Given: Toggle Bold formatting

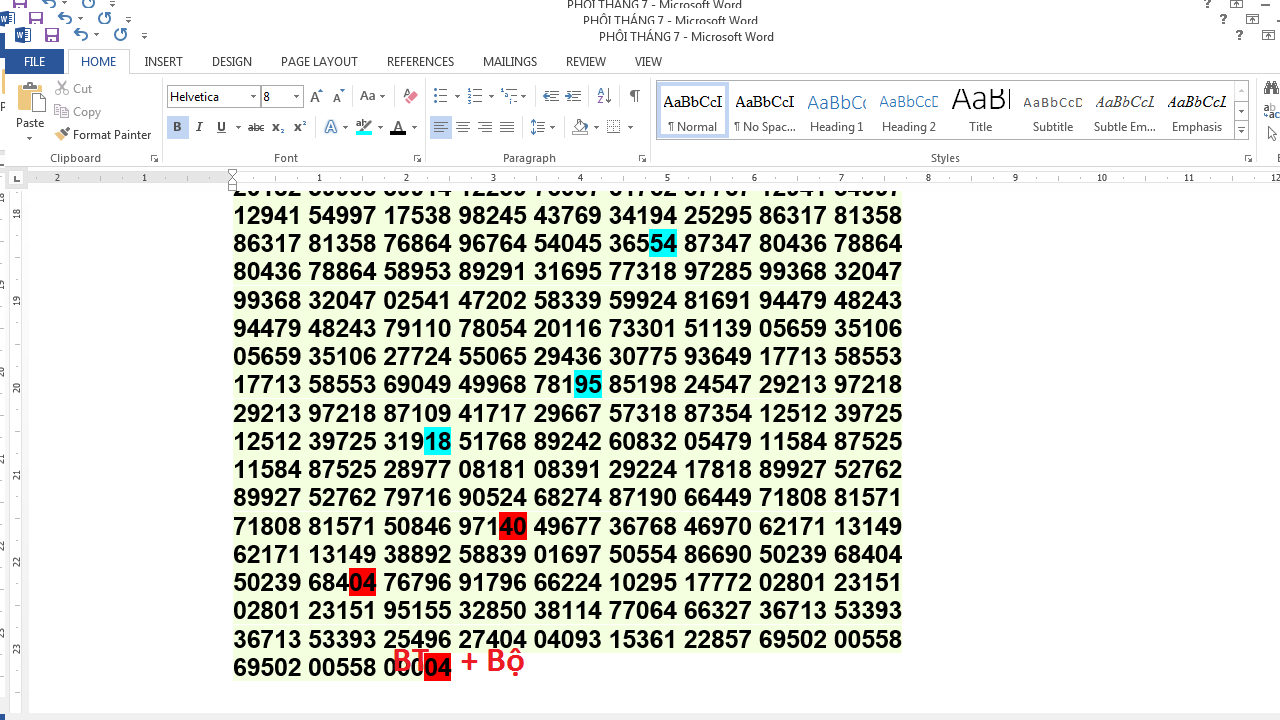Looking at the screenshot, I should pos(177,127).
